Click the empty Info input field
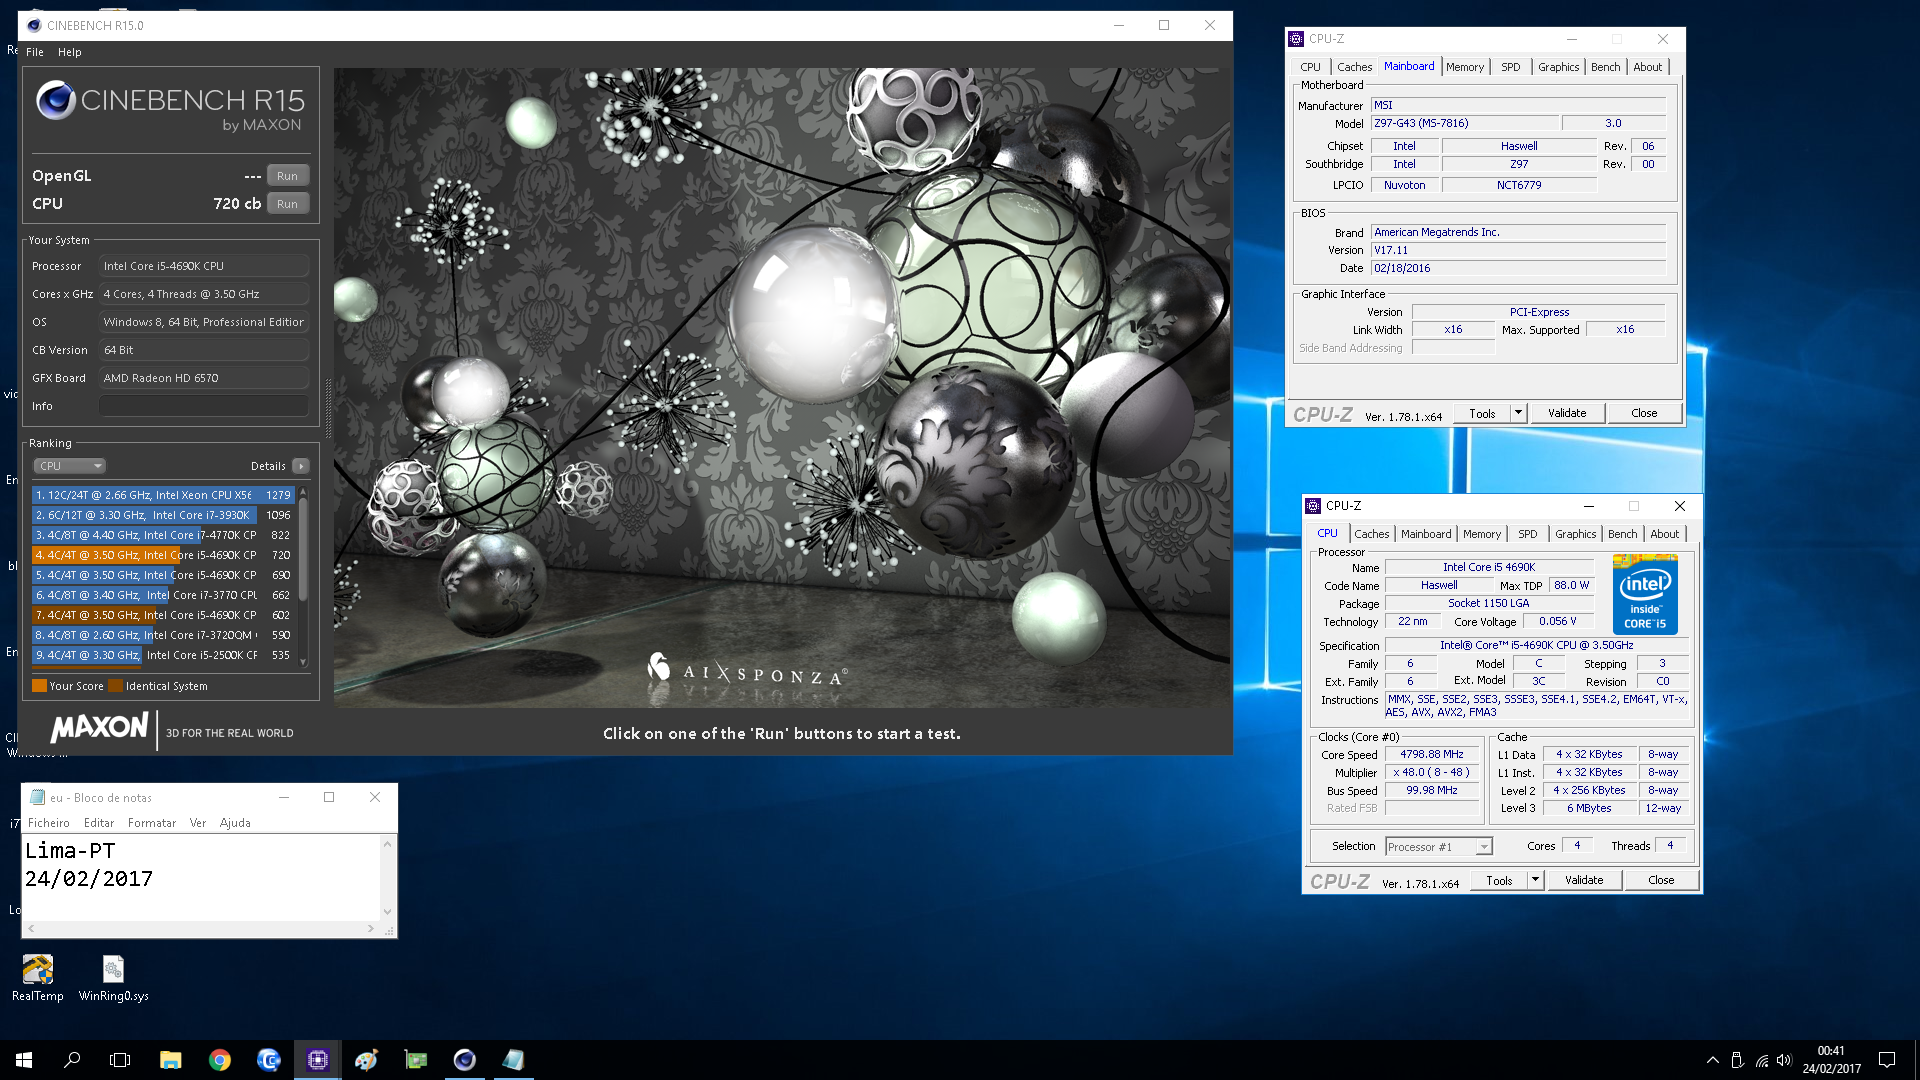Image resolution: width=1920 pixels, height=1080 pixels. [x=204, y=406]
